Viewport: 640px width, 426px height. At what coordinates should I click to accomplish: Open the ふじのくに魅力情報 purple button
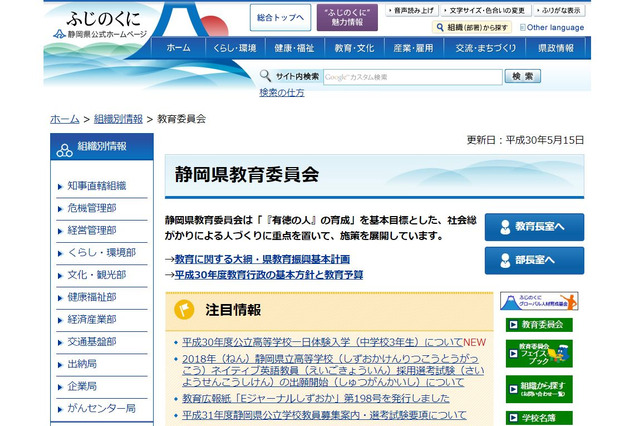[x=347, y=18]
